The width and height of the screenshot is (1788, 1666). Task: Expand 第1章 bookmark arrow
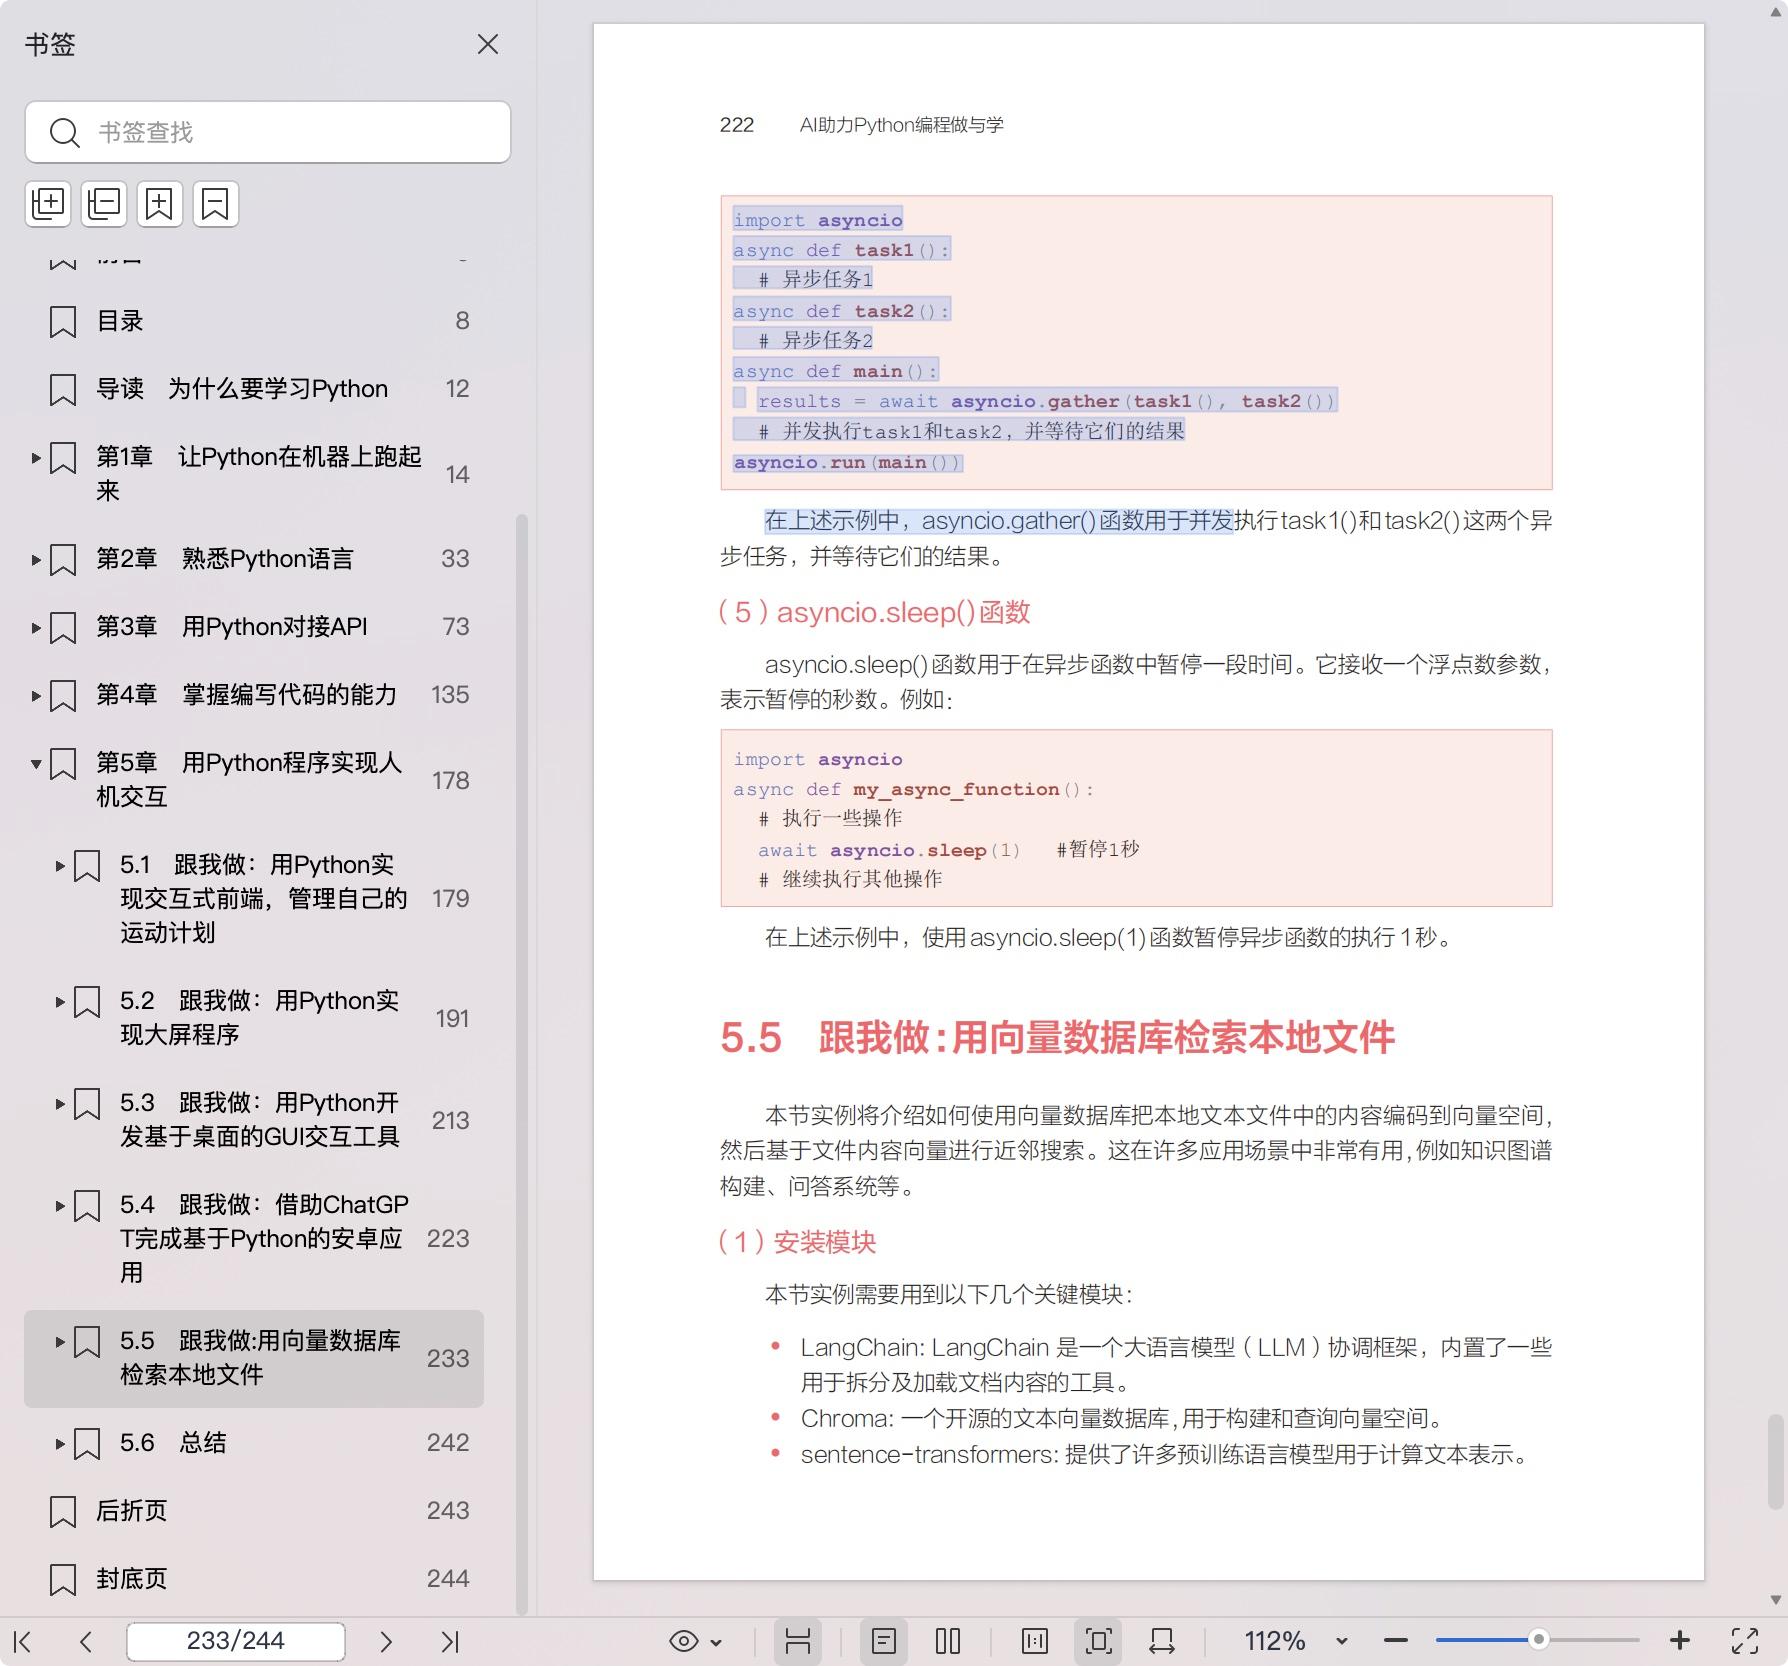click(x=36, y=458)
